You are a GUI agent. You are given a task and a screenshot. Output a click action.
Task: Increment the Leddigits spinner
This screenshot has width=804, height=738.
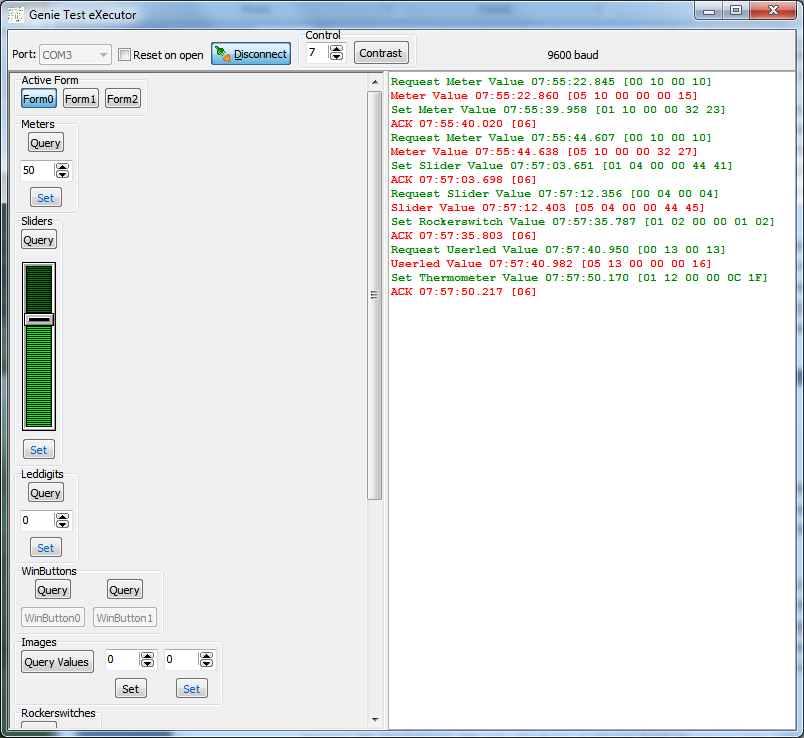click(62, 517)
